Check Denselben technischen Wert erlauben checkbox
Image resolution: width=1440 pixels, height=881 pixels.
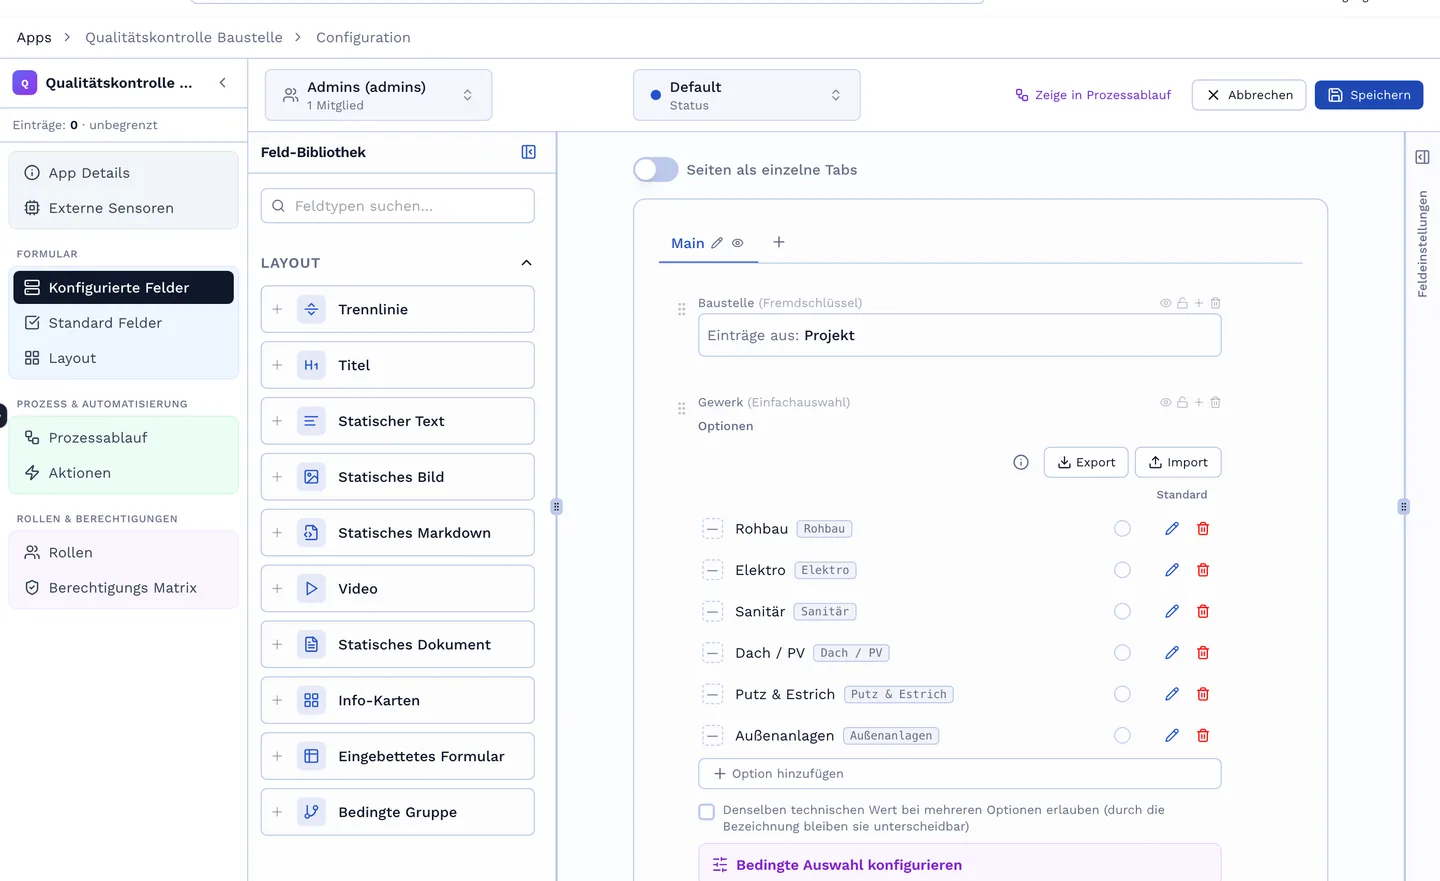pos(707,812)
